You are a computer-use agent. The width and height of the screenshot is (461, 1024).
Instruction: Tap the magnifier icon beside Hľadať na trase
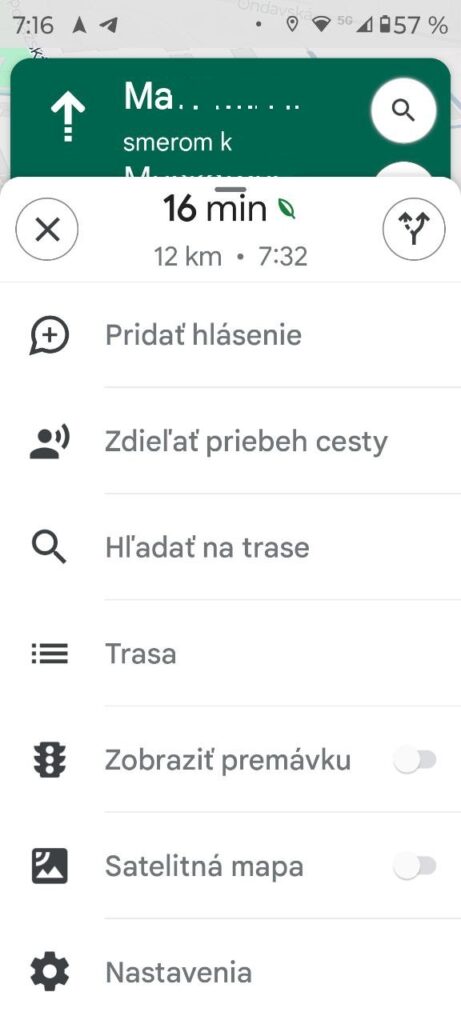tap(50, 547)
